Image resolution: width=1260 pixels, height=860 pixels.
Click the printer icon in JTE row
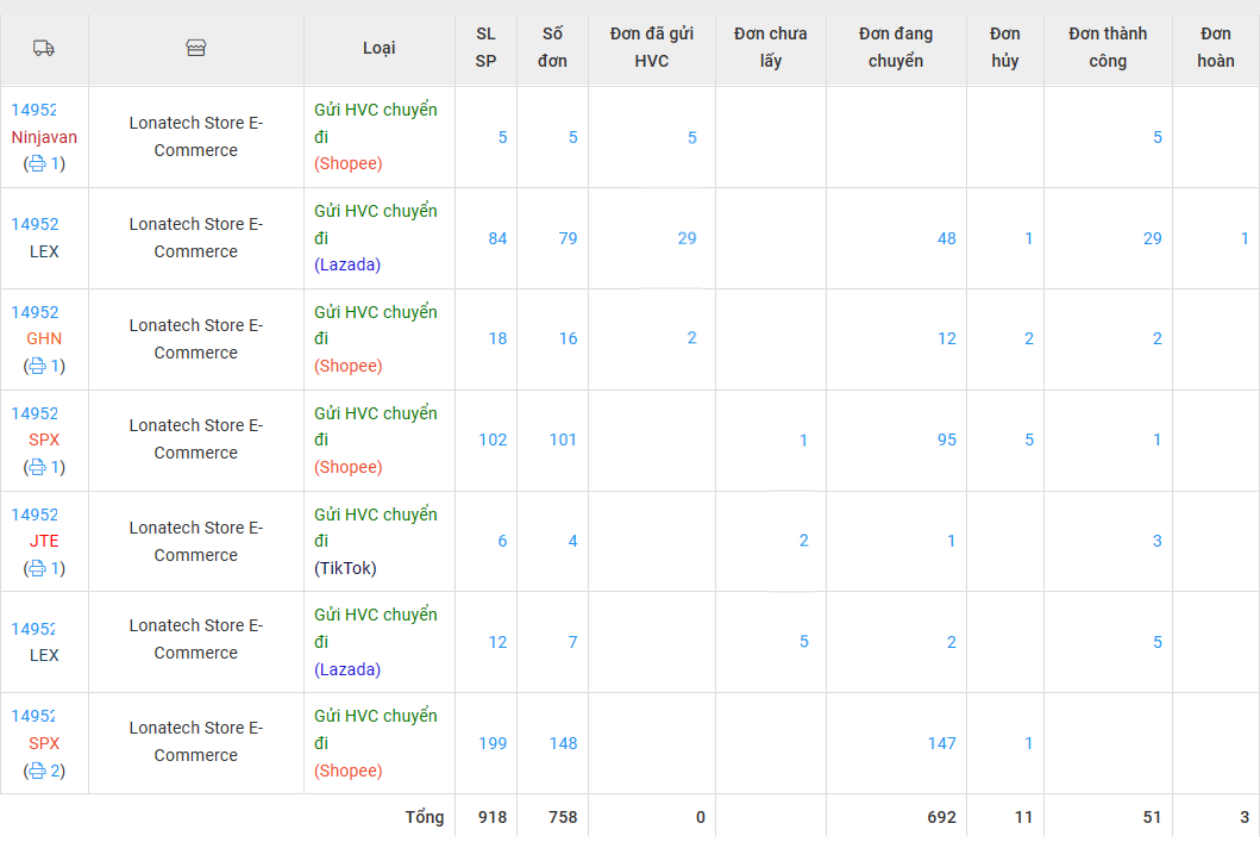[37, 568]
